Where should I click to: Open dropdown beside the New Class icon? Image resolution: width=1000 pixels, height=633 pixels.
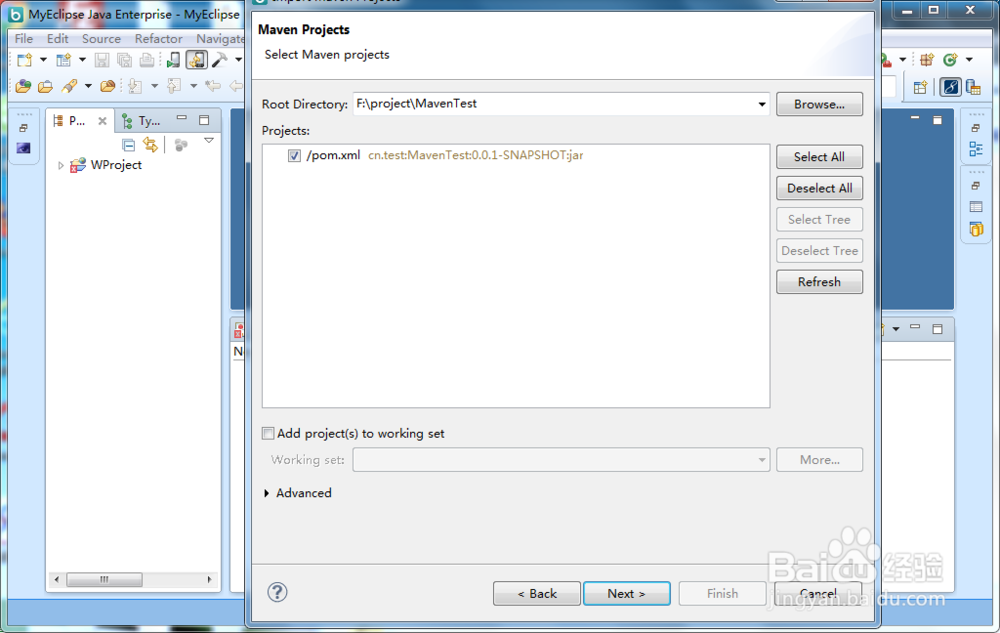(x=969, y=60)
